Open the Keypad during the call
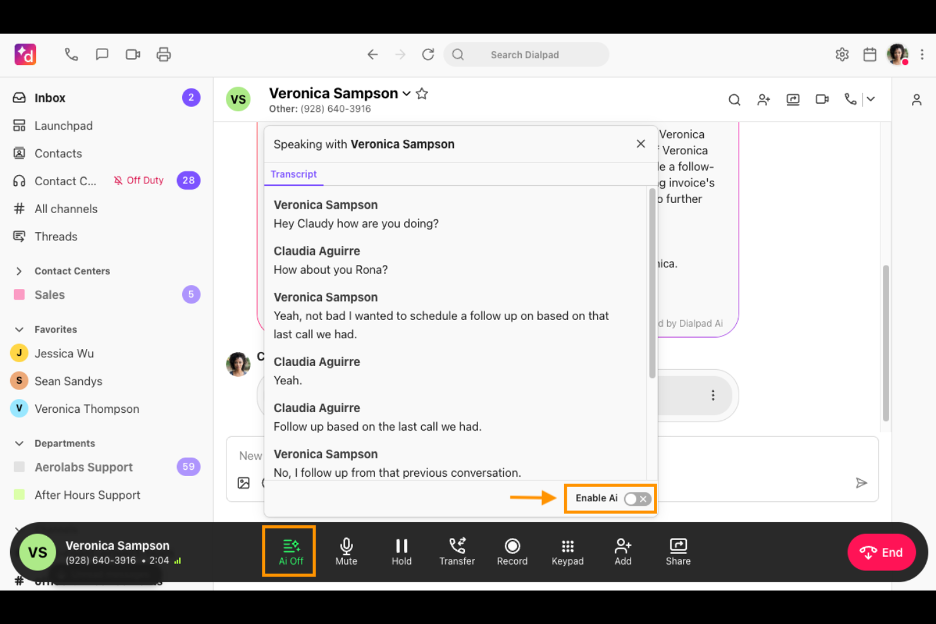The height and width of the screenshot is (624, 936). coord(567,551)
